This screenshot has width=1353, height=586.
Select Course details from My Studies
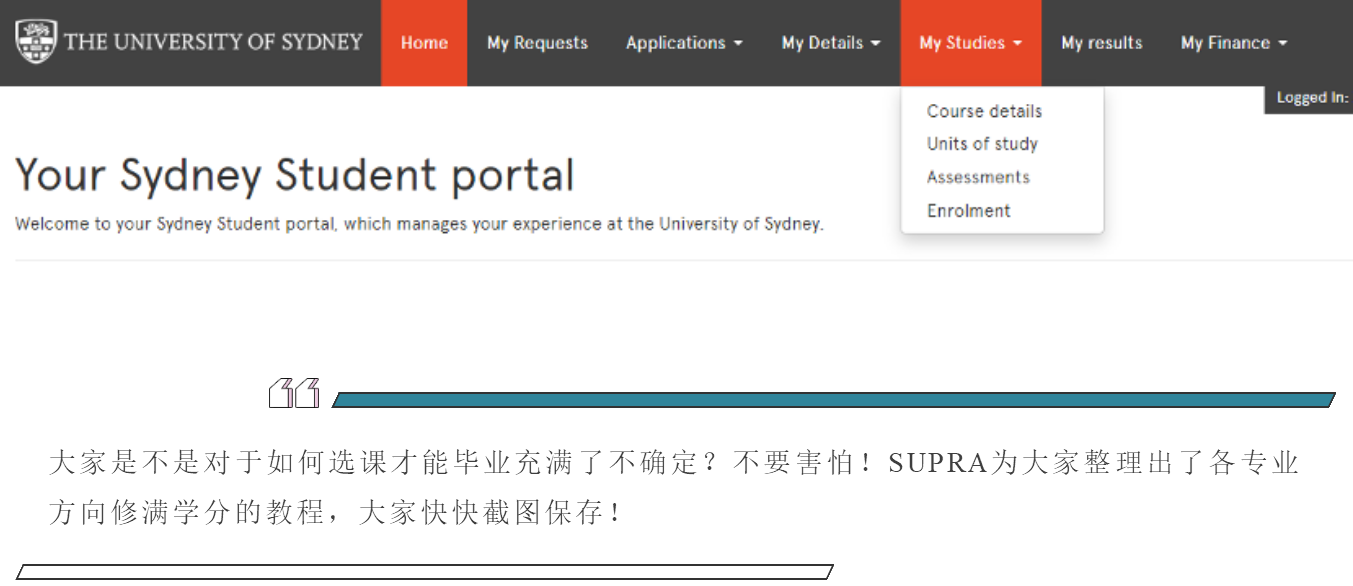tap(984, 111)
